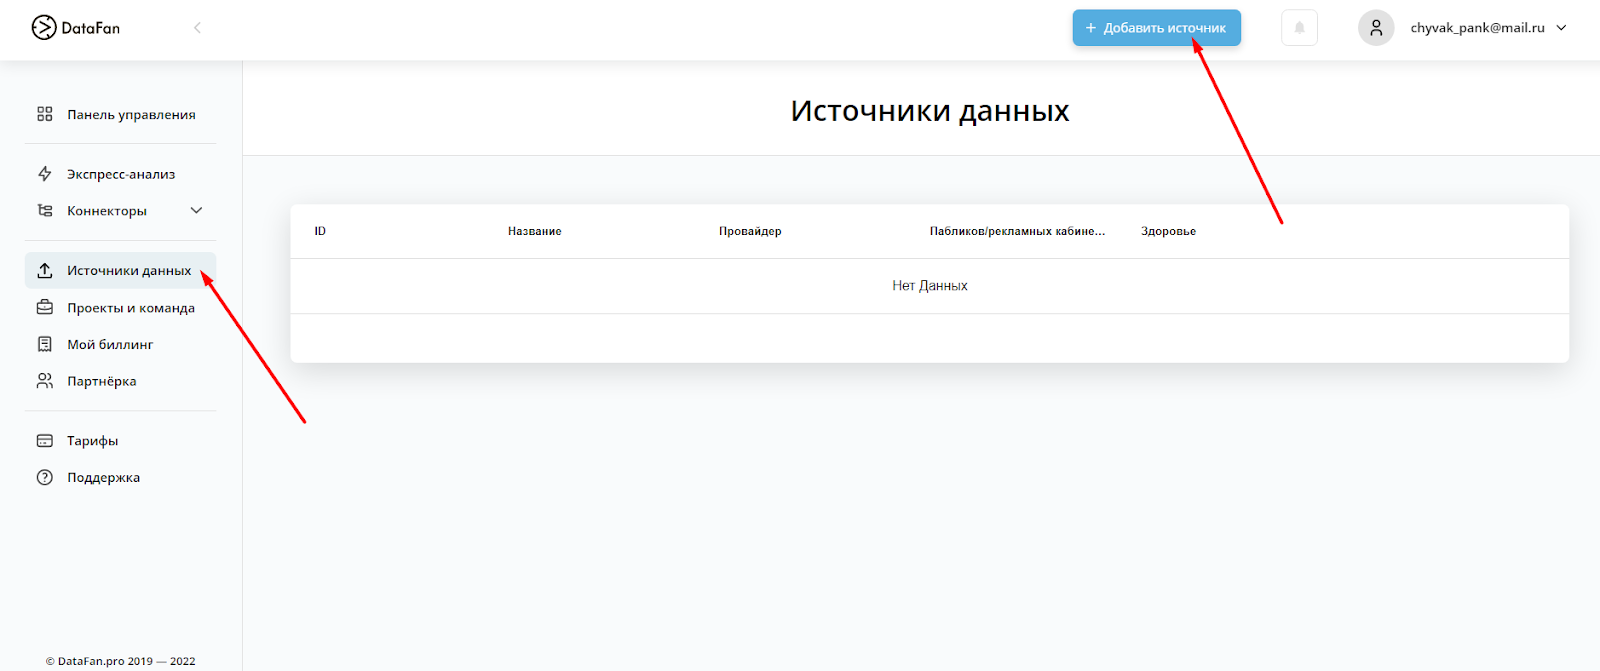Viewport: 1600px width, 671px height.
Task: Click the connectors tree icon
Action: click(x=45, y=211)
